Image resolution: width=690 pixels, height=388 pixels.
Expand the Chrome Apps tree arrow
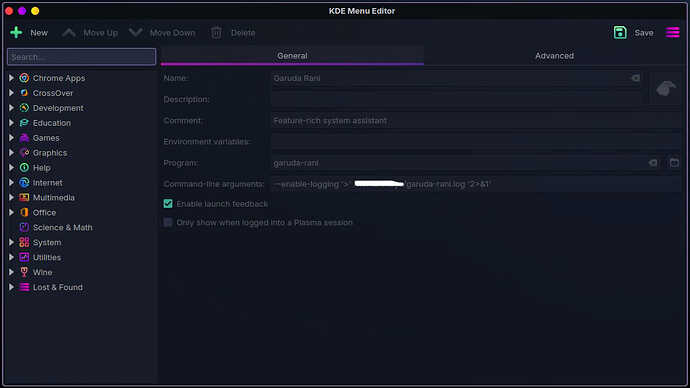point(11,78)
